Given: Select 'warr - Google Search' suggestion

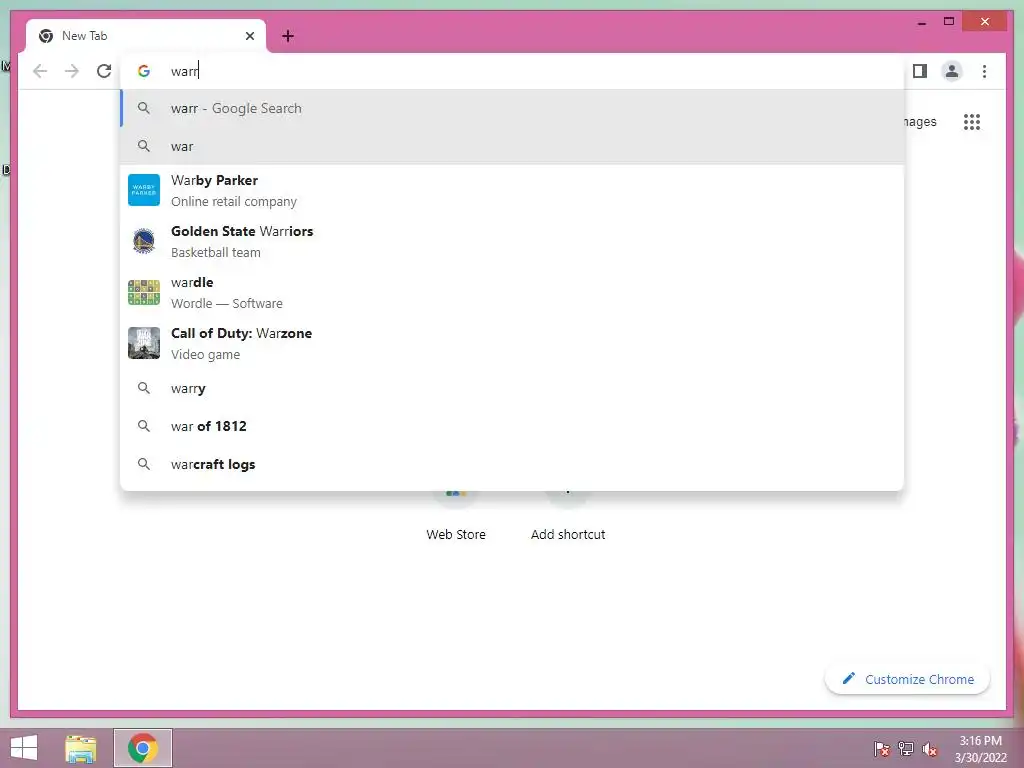Looking at the screenshot, I should (512, 108).
